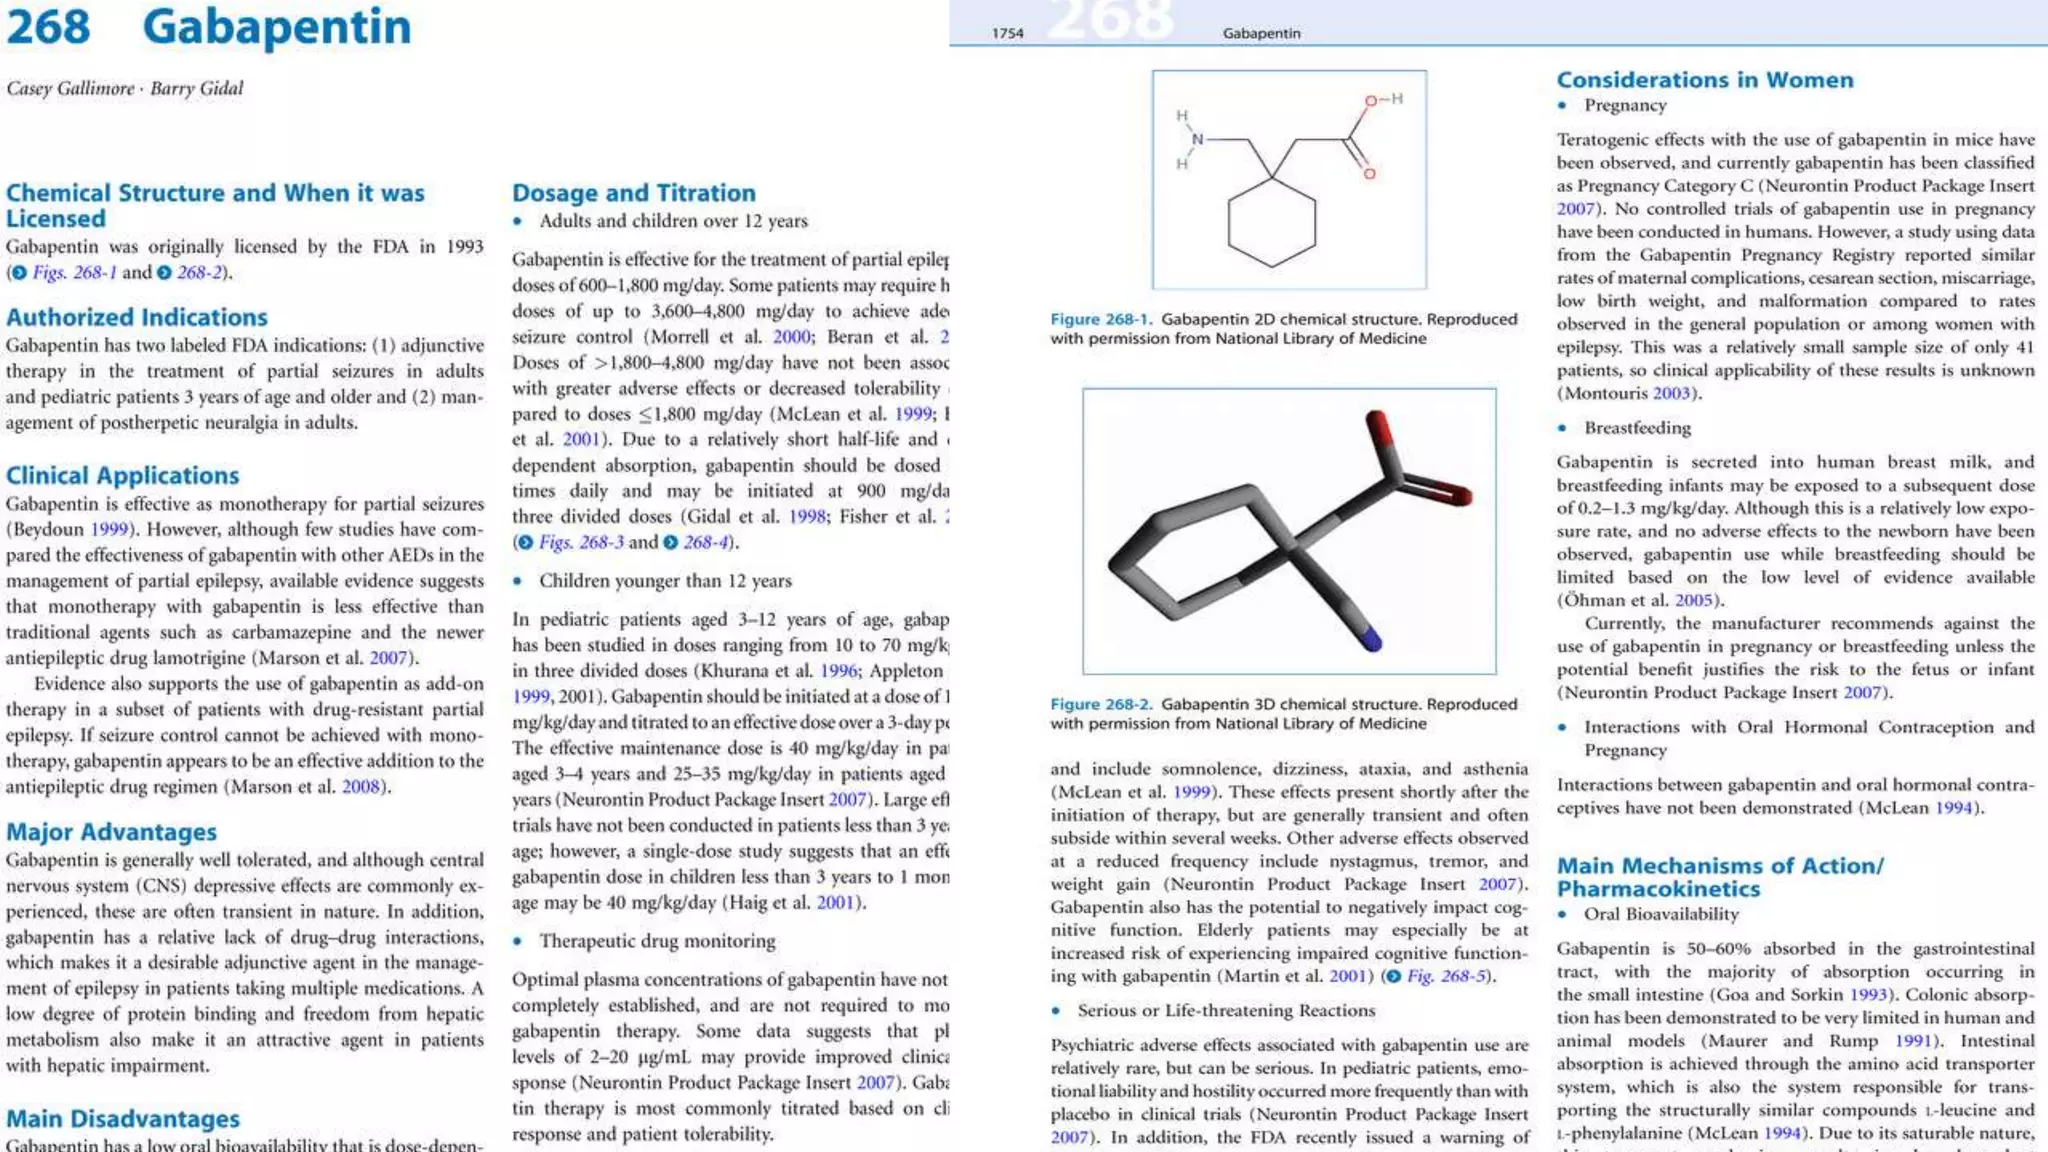Click the "Interactions with Oral Hormonal Contraception" bullet
Viewport: 2048px width, 1152px height.
coord(1809,739)
